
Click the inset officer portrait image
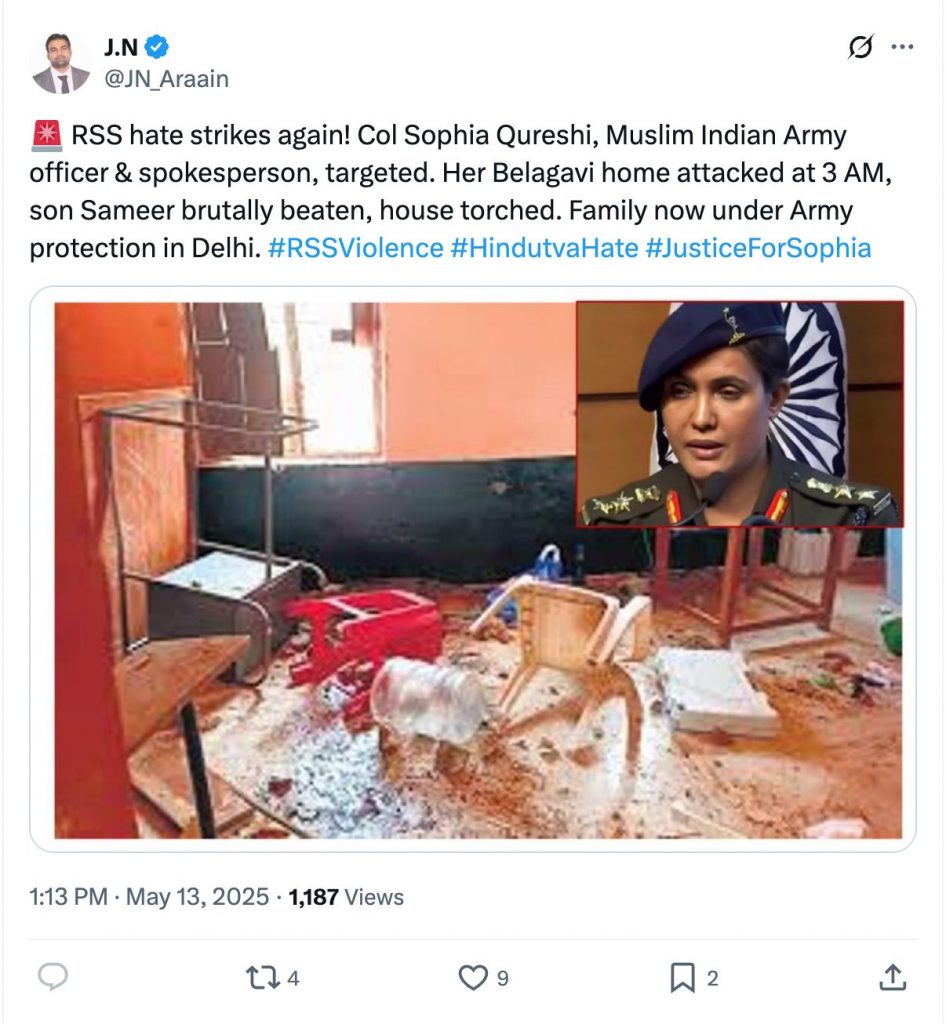[740, 413]
